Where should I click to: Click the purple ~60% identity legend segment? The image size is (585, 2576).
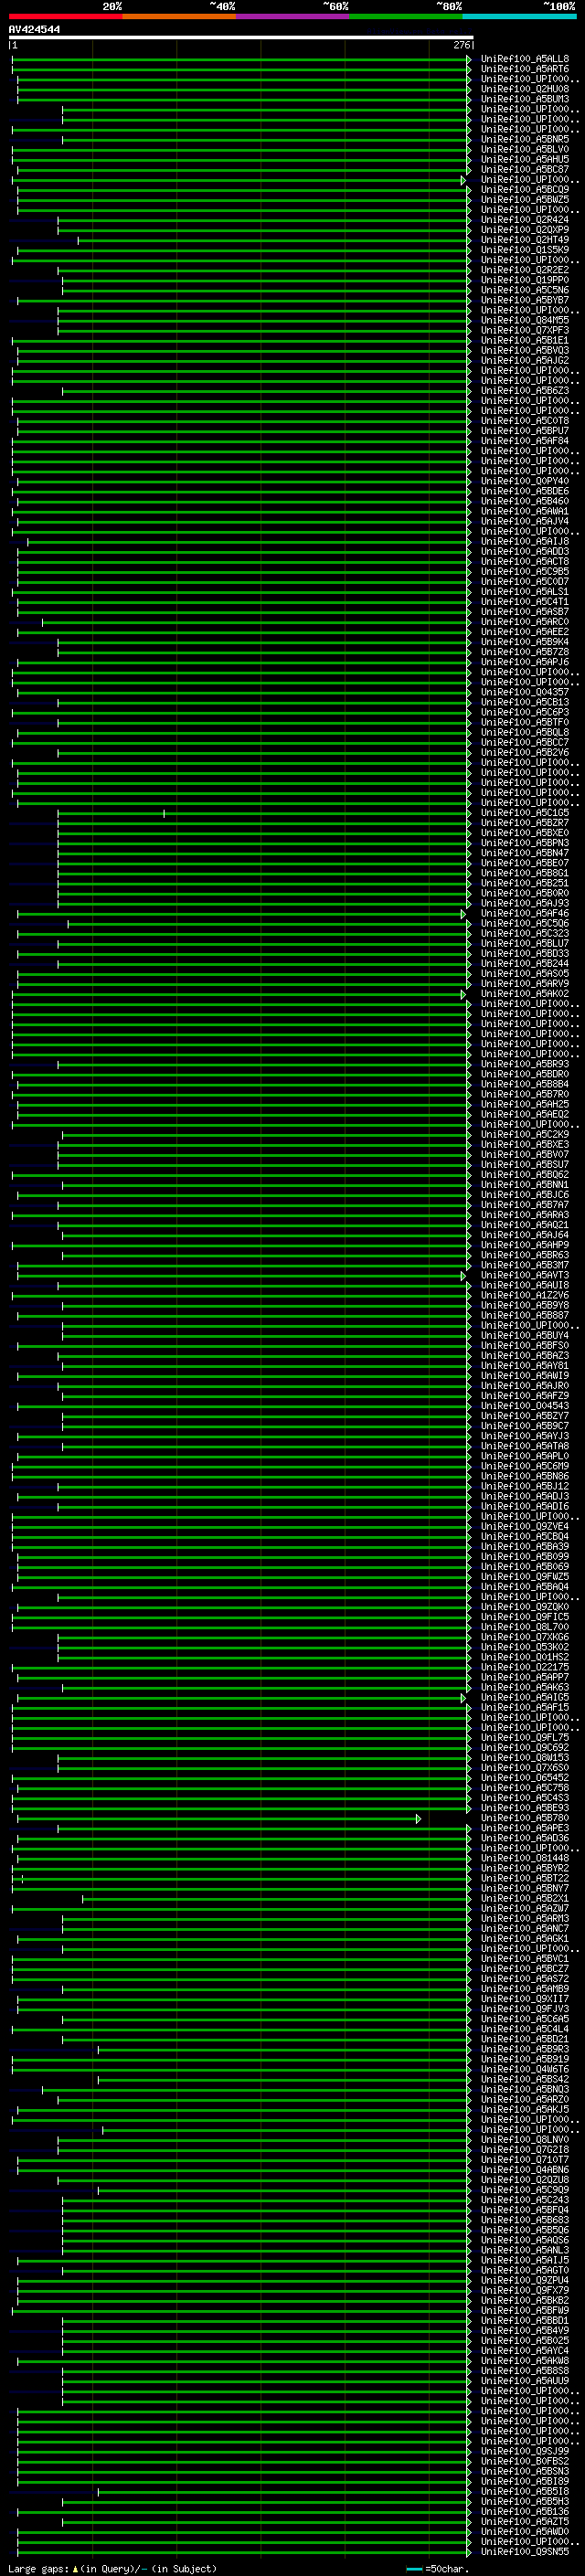pos(293,16)
